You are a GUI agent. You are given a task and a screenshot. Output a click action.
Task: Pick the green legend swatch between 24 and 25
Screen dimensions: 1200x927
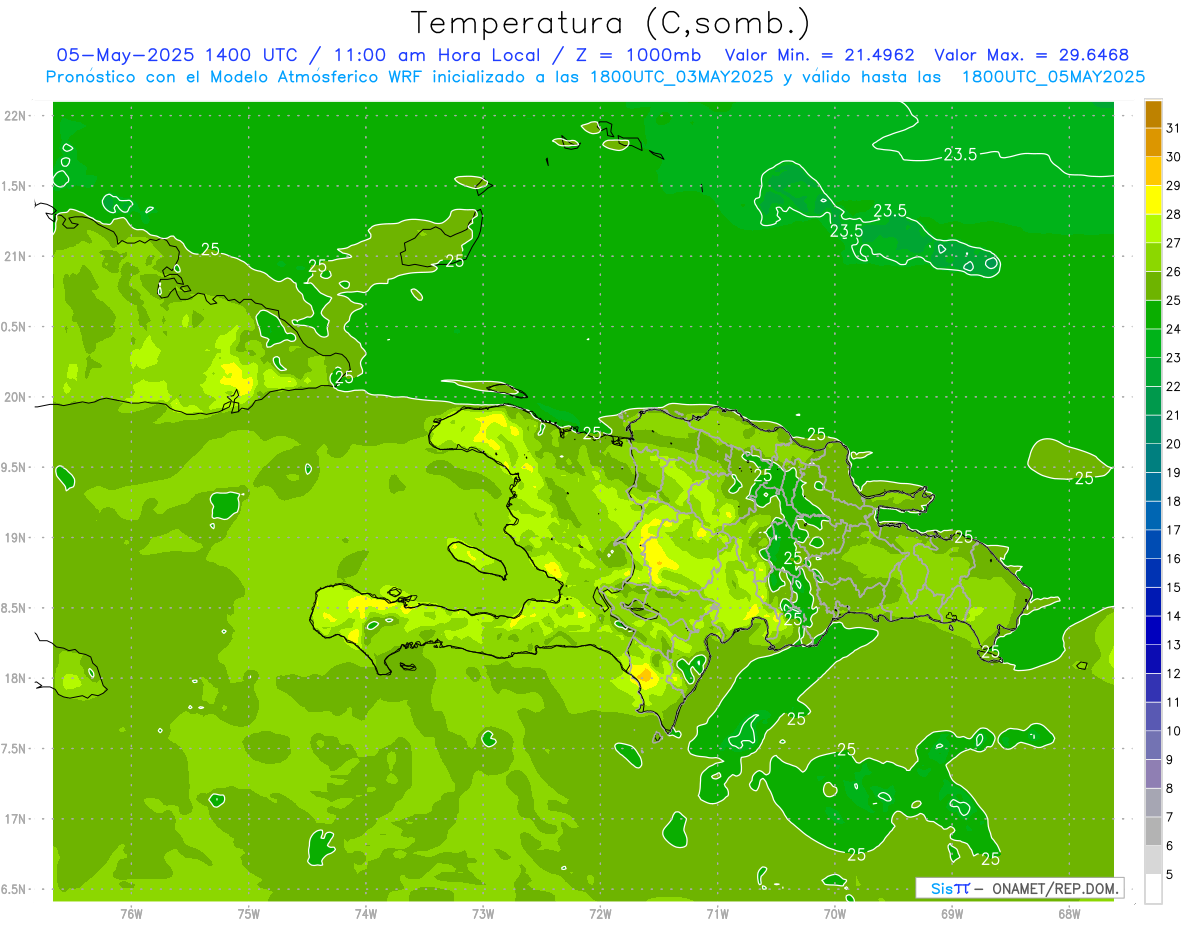(x=1153, y=315)
